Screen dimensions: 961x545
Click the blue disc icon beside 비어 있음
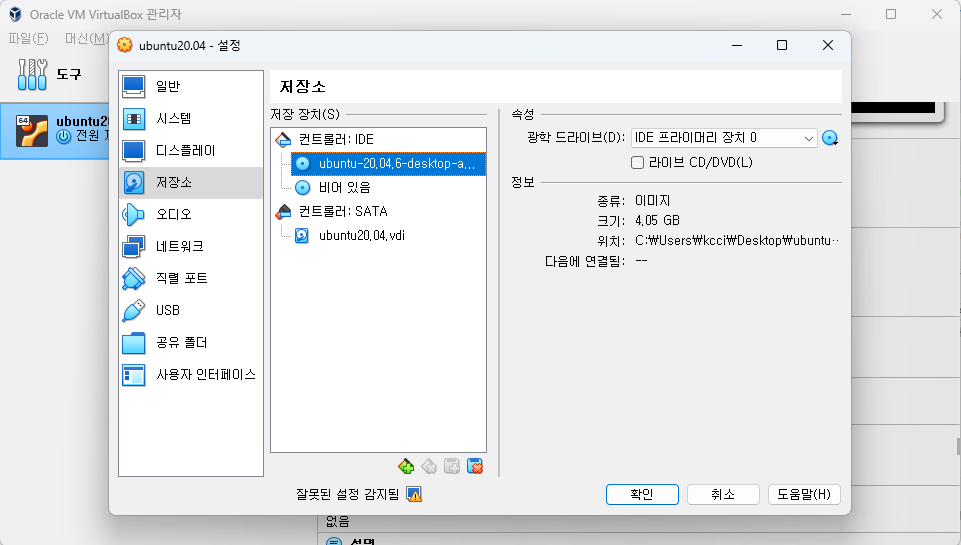(x=303, y=188)
